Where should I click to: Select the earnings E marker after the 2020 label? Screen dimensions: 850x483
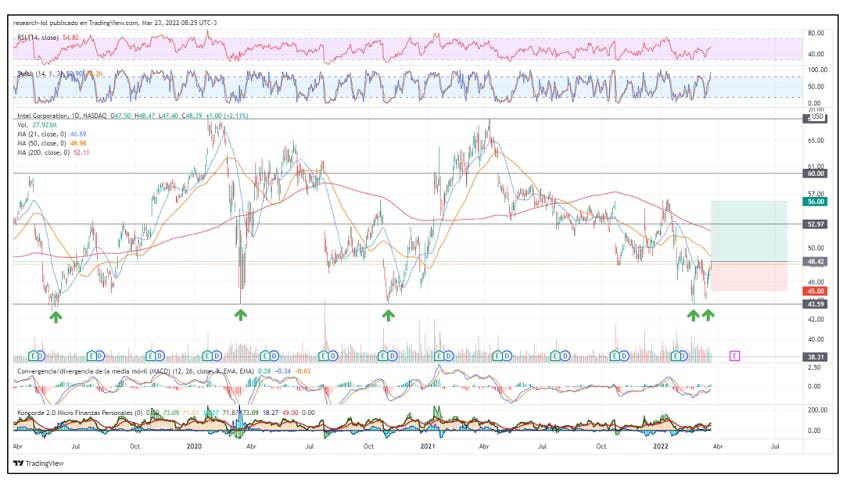[208, 356]
